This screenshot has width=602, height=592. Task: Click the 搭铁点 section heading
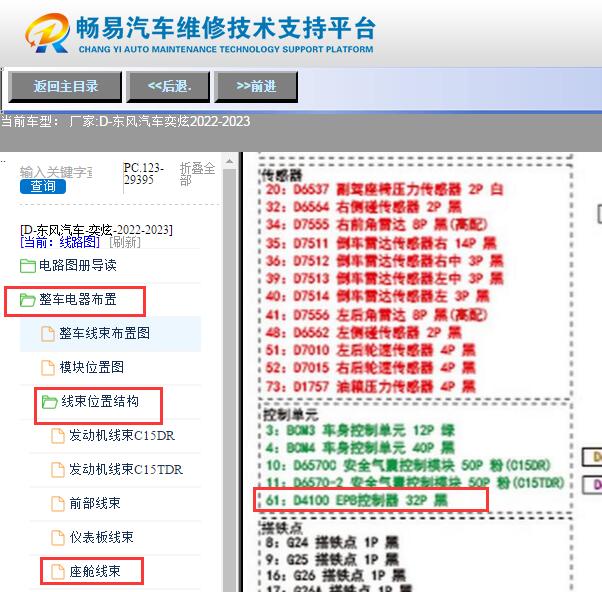282,528
